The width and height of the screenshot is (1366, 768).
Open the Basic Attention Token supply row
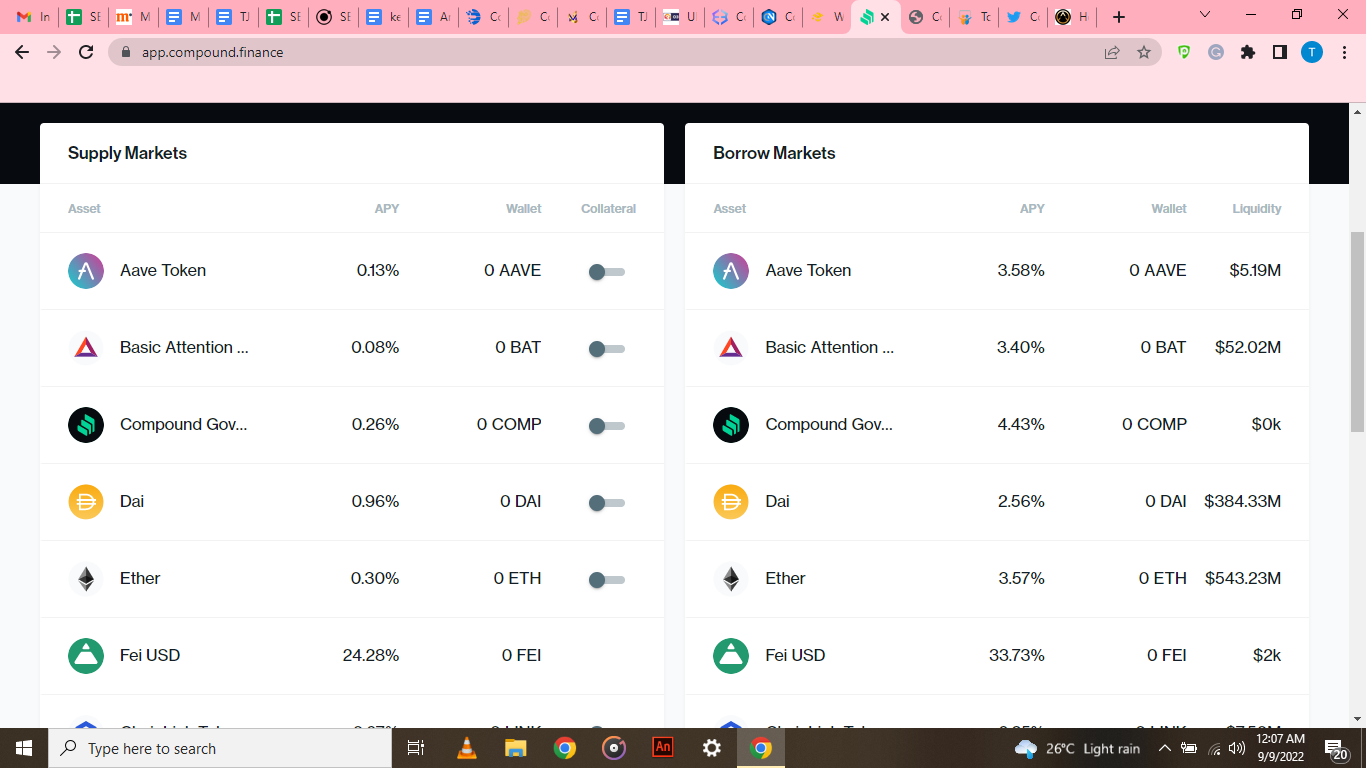pos(352,348)
